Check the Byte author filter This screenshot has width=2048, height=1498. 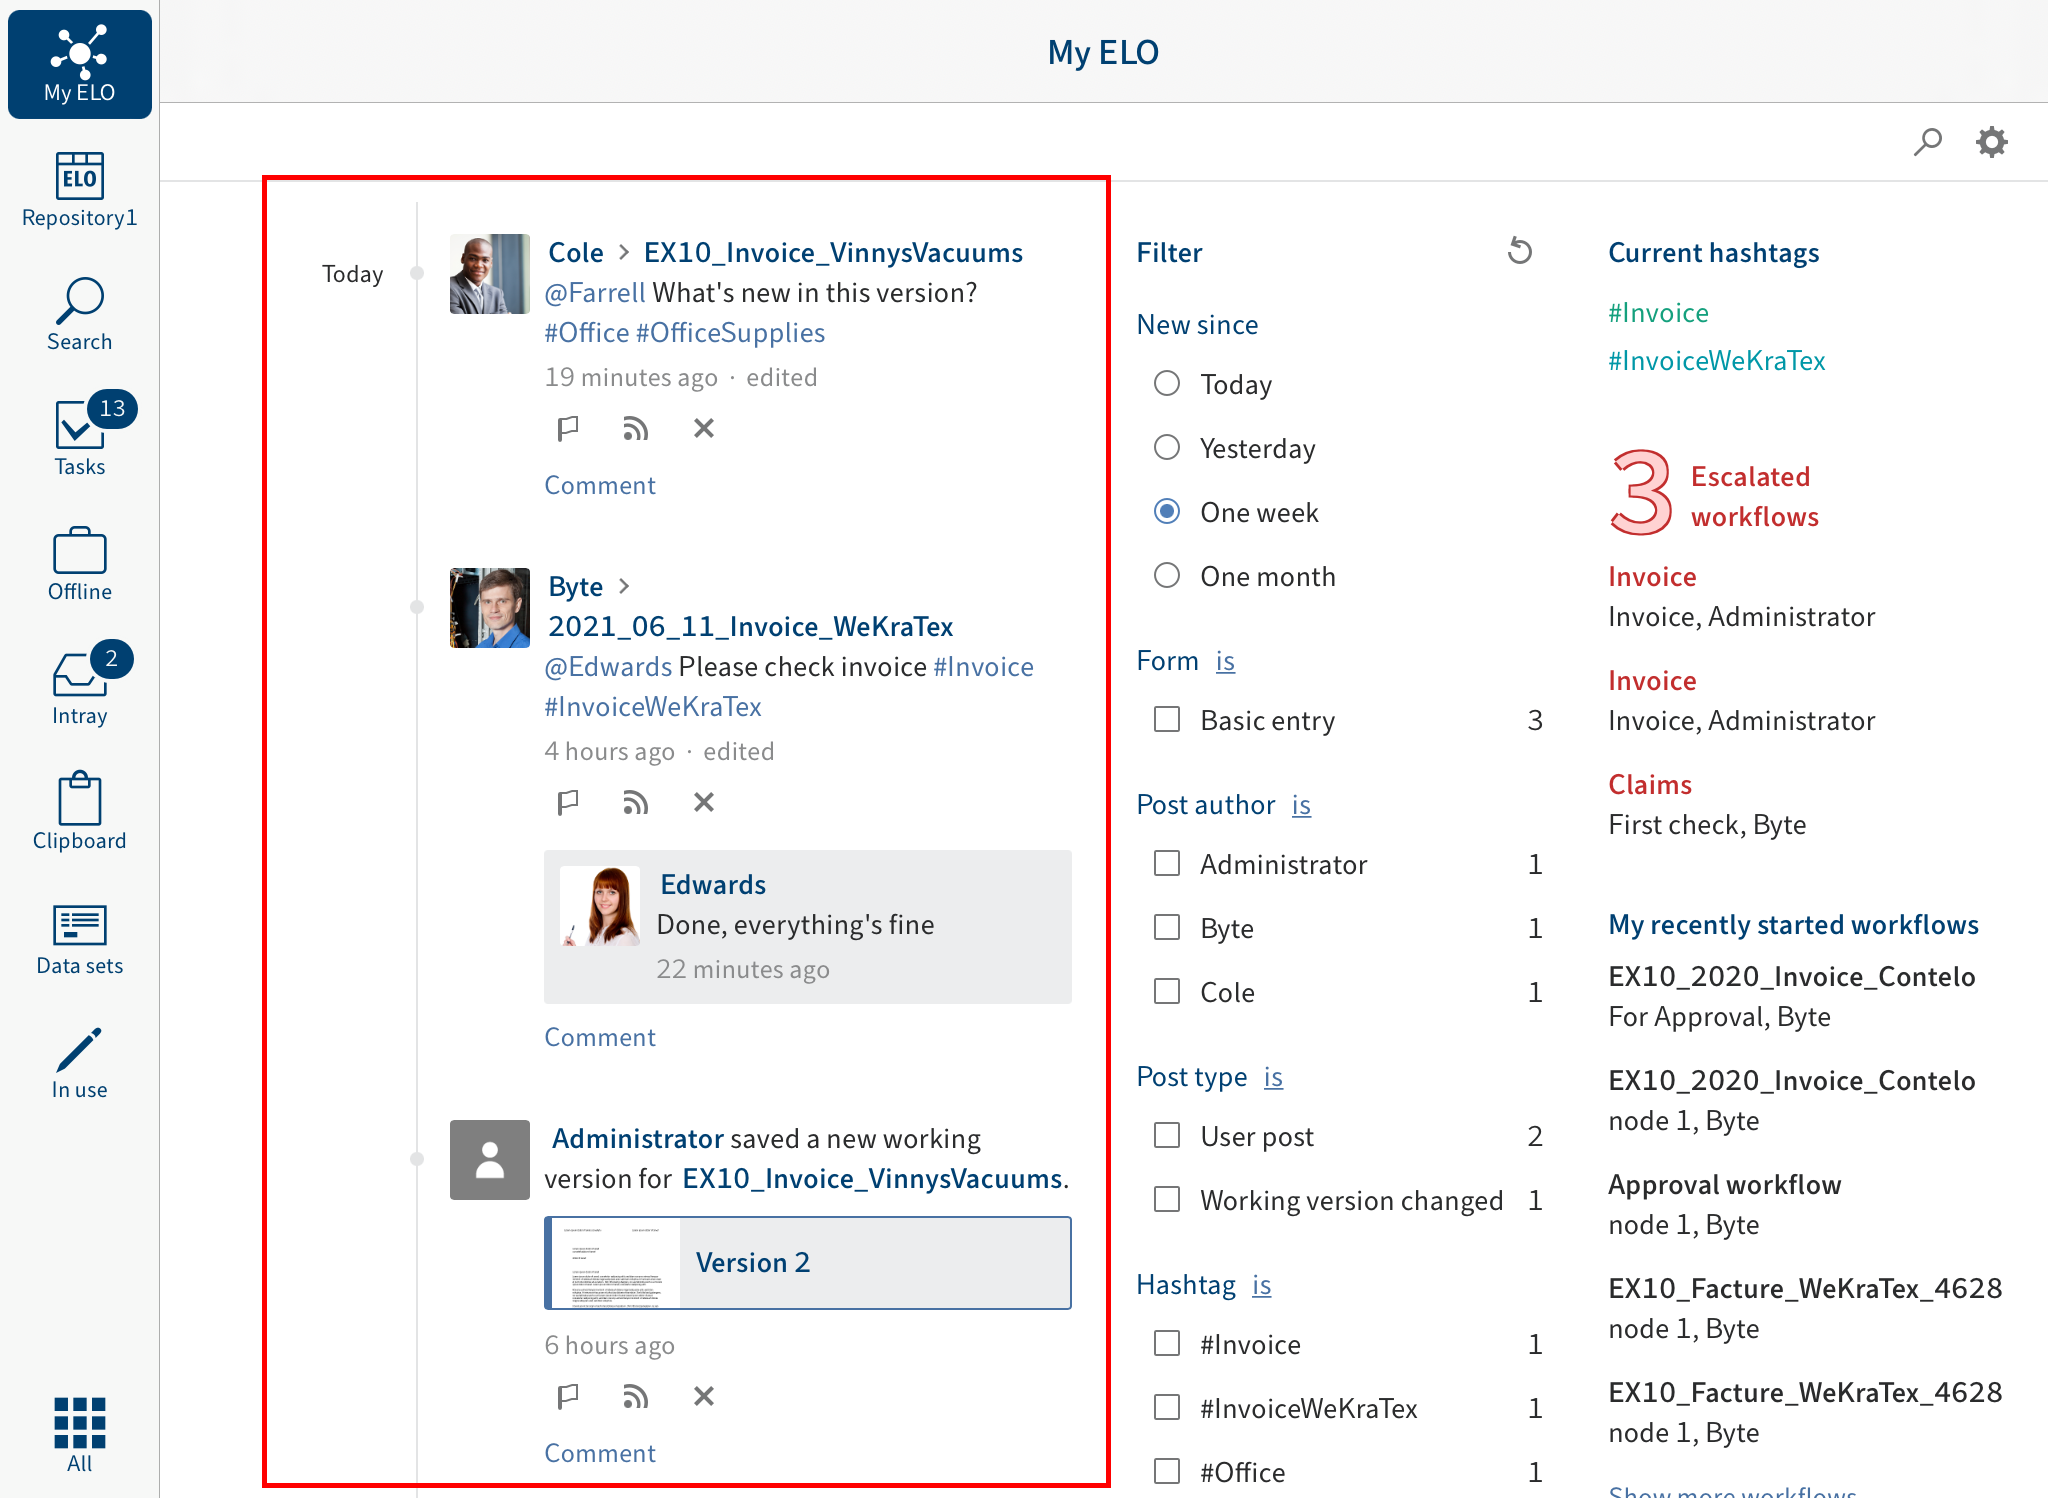click(1167, 928)
